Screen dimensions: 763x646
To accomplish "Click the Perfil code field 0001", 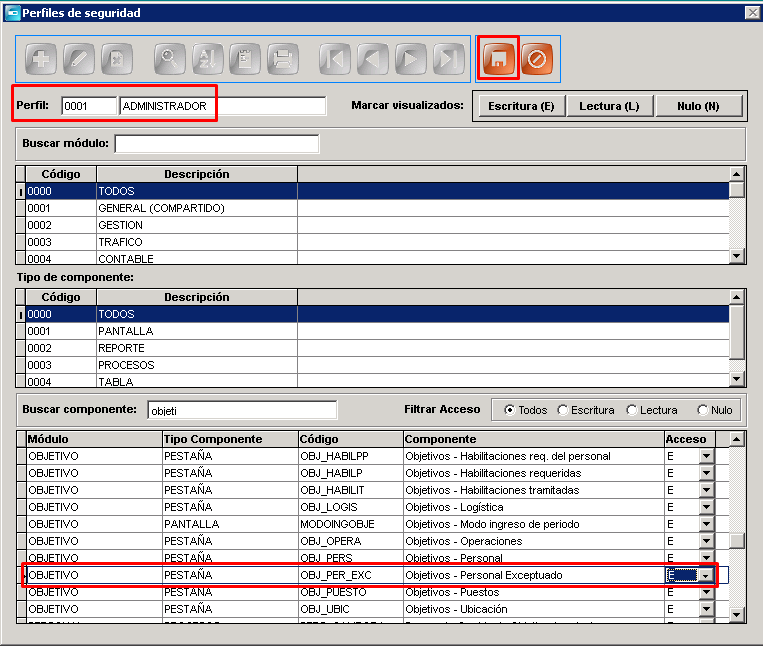I will click(x=89, y=106).
